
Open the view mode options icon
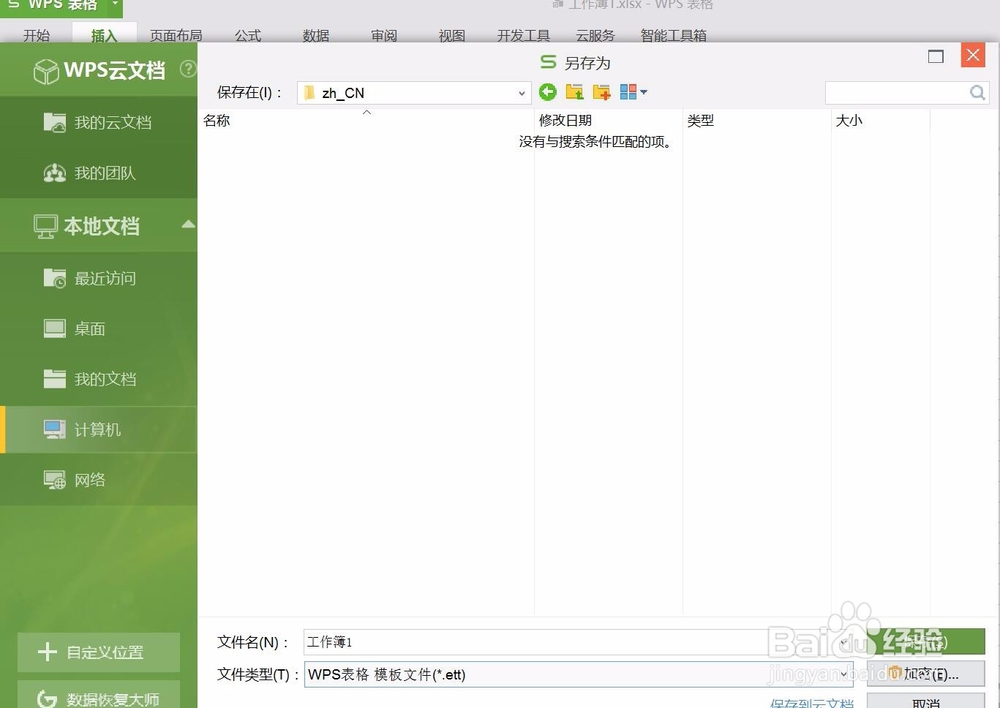pos(633,92)
